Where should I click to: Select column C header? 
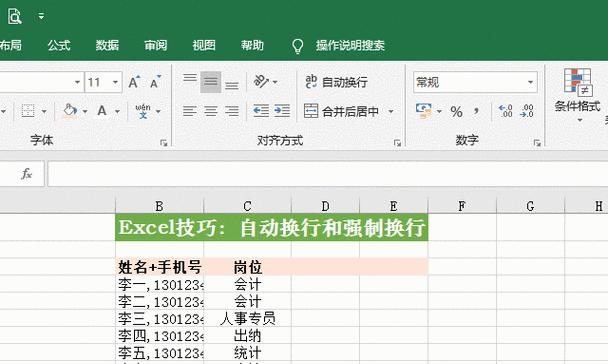tap(247, 206)
